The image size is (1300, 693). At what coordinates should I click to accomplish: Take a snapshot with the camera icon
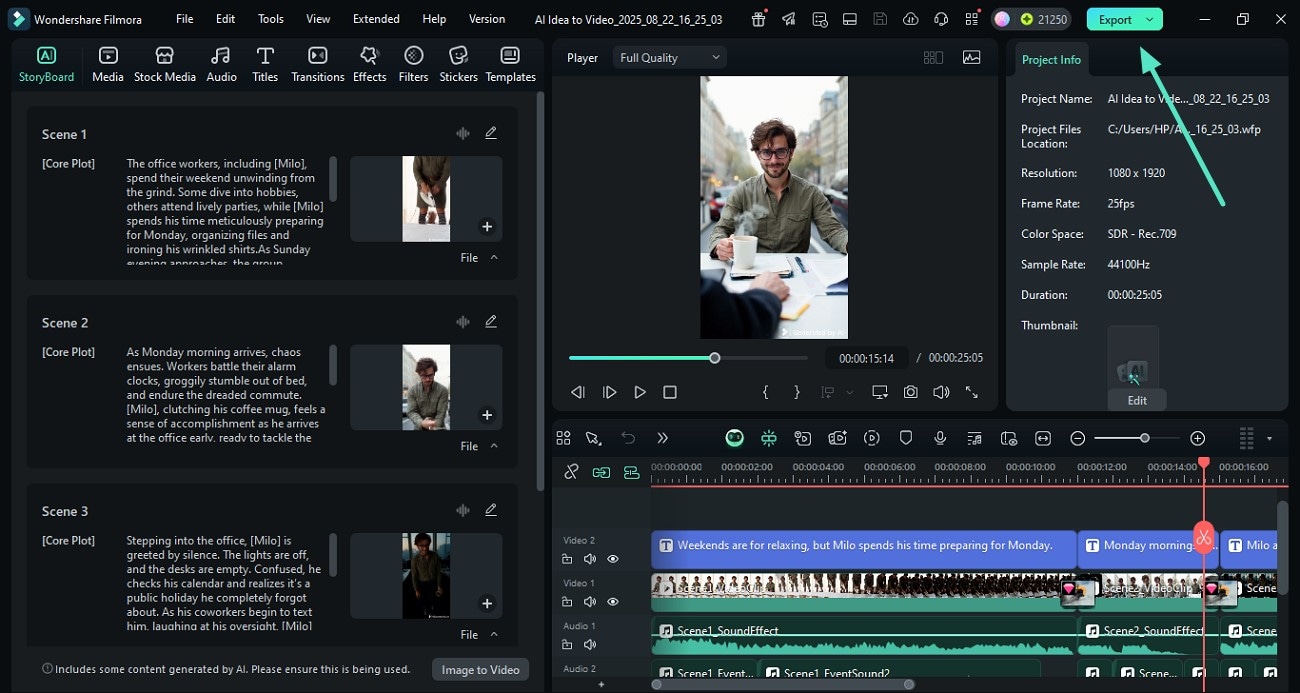pyautogui.click(x=910, y=392)
